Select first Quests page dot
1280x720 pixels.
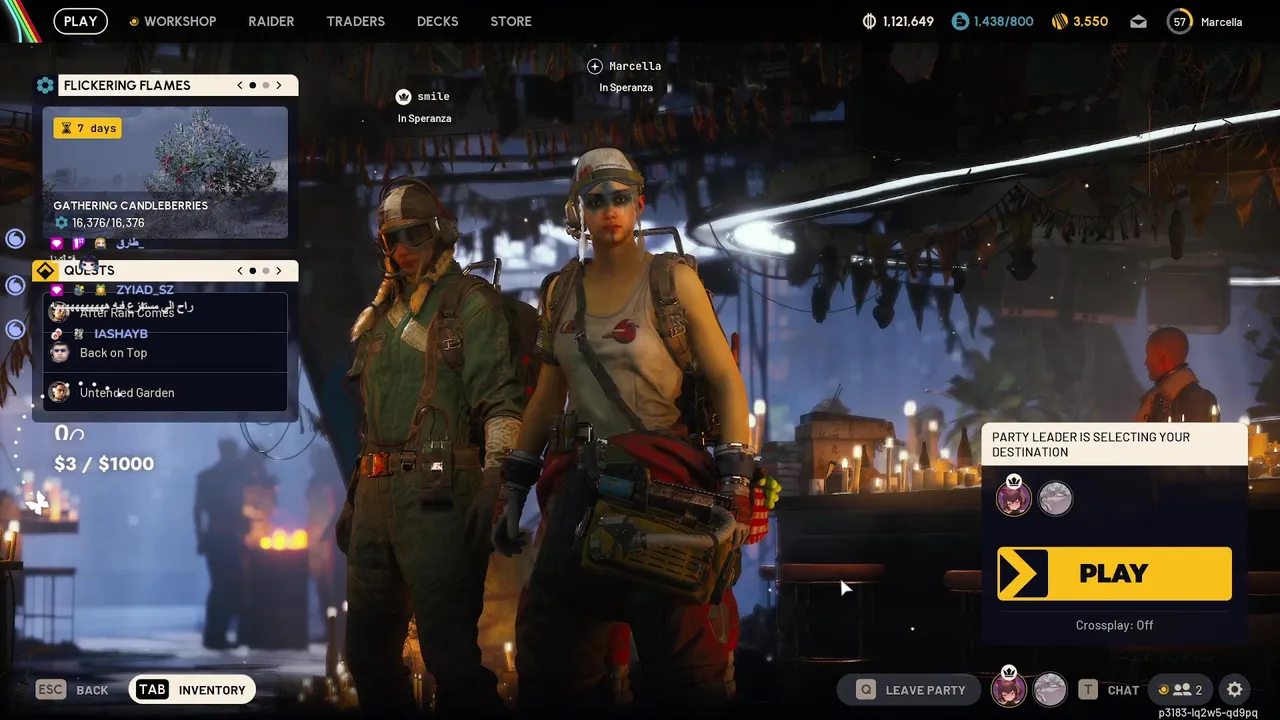(253, 270)
